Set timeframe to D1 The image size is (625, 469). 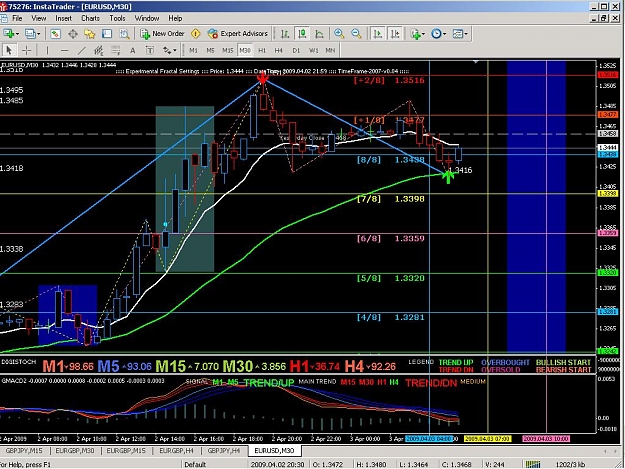click(296, 51)
